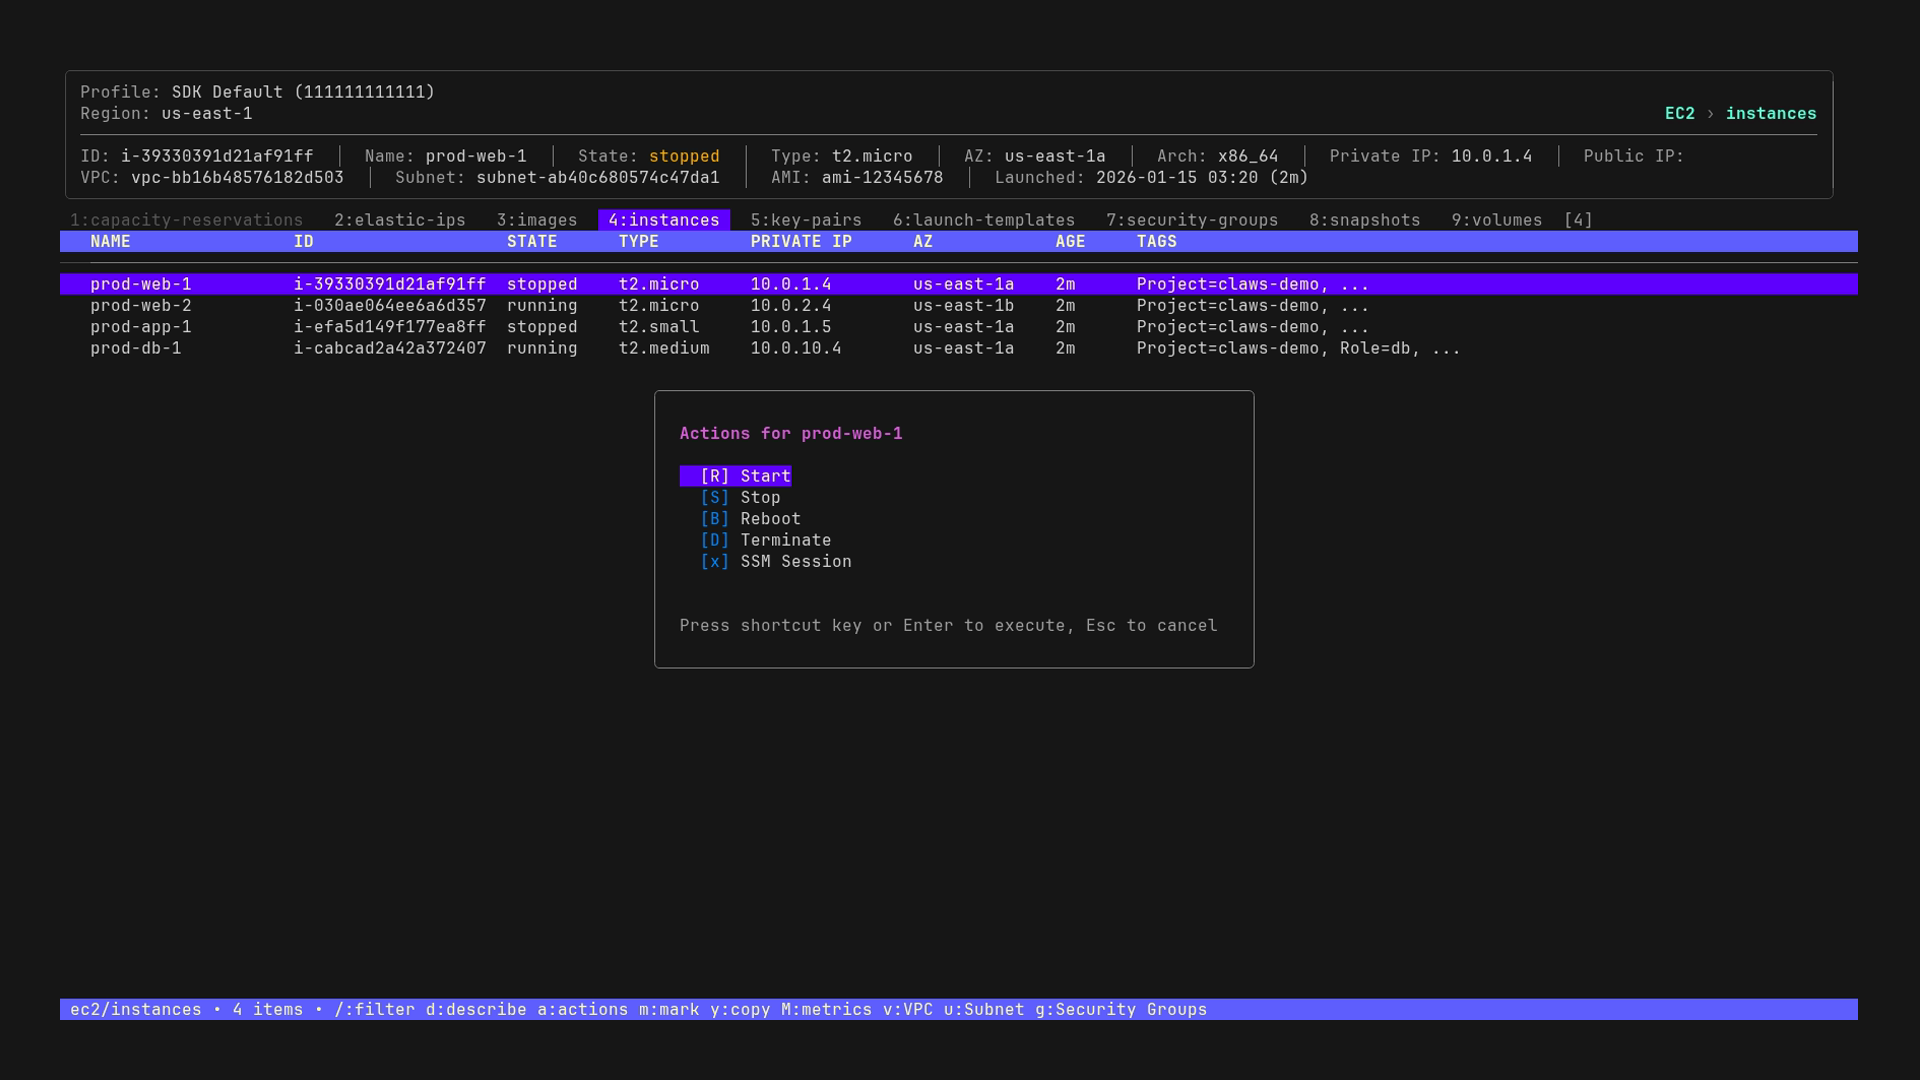This screenshot has height=1080, width=1920.
Task: Click the ec2/instances path in status bar
Action: click(x=136, y=1010)
